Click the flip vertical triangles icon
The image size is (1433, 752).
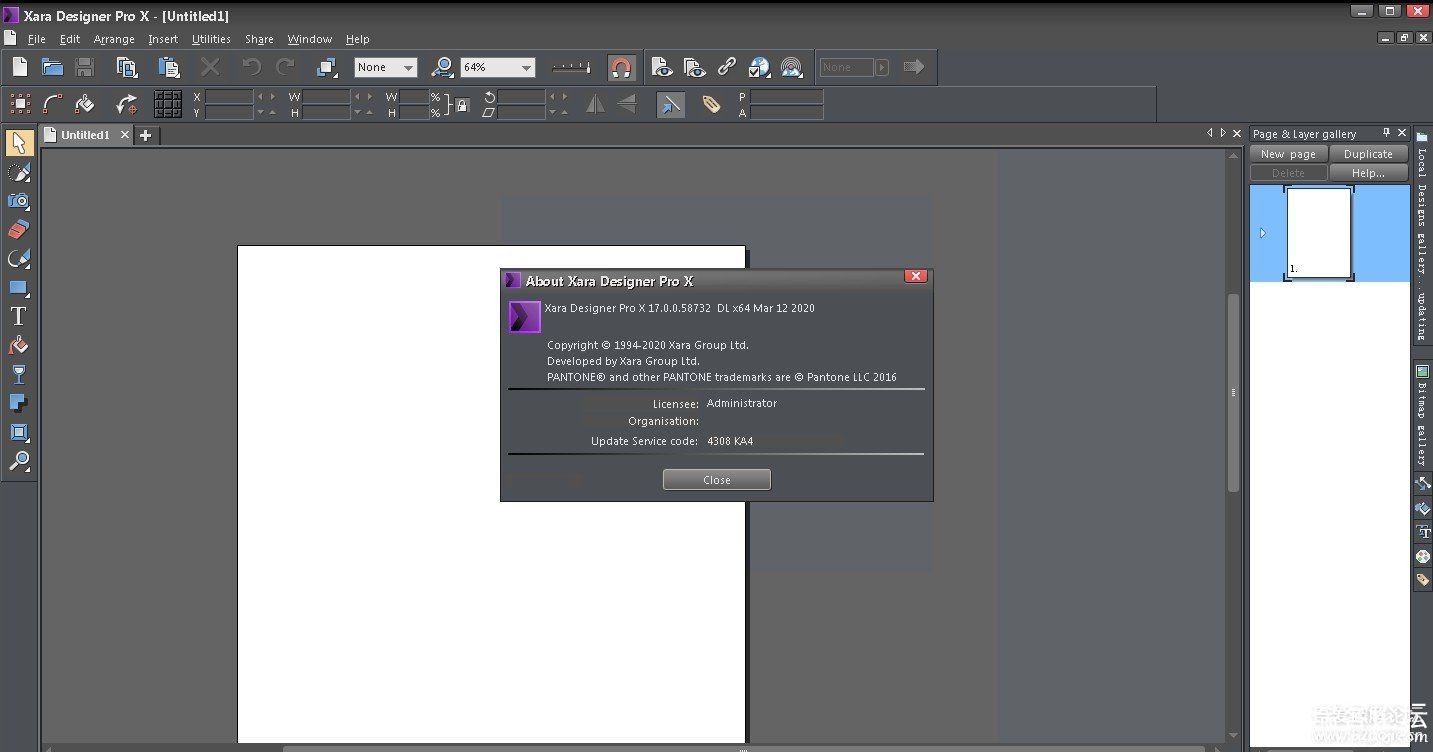[627, 103]
